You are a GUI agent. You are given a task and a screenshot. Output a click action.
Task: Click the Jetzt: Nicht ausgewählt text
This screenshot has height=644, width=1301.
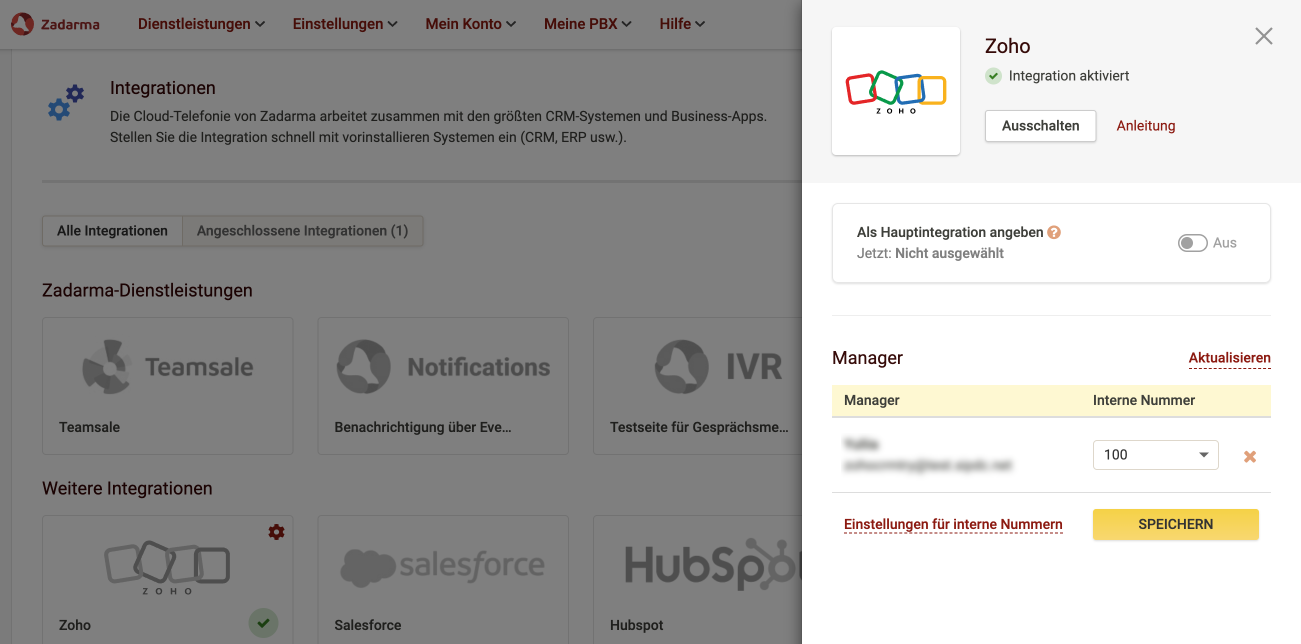(x=930, y=254)
